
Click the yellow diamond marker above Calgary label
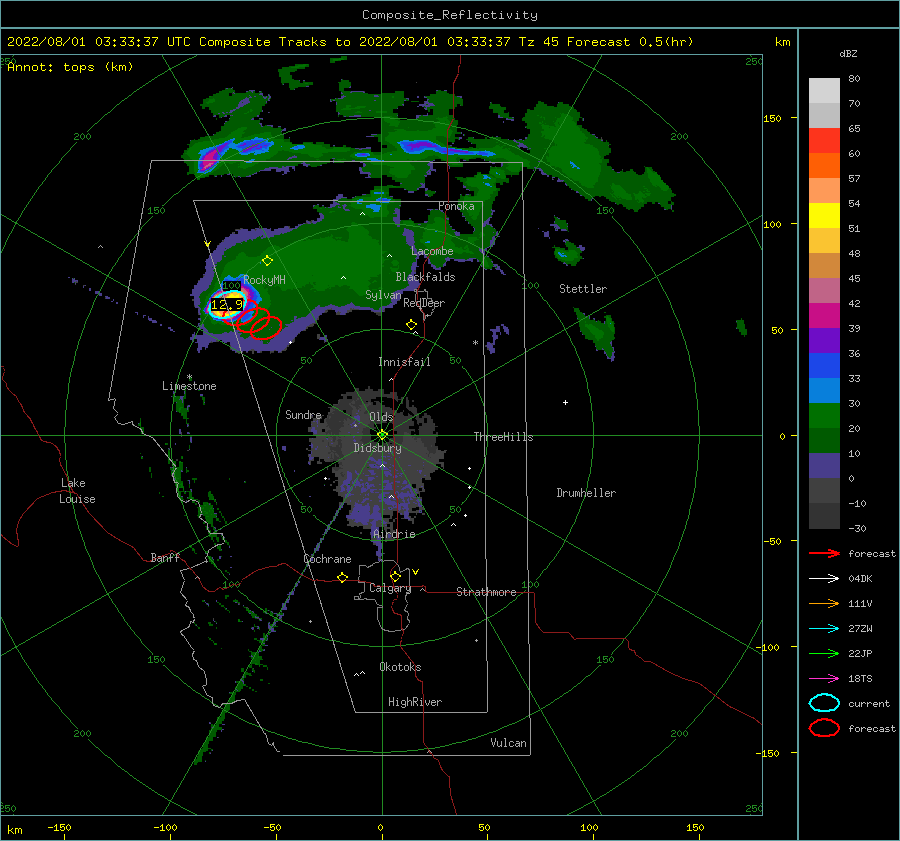tap(395, 576)
